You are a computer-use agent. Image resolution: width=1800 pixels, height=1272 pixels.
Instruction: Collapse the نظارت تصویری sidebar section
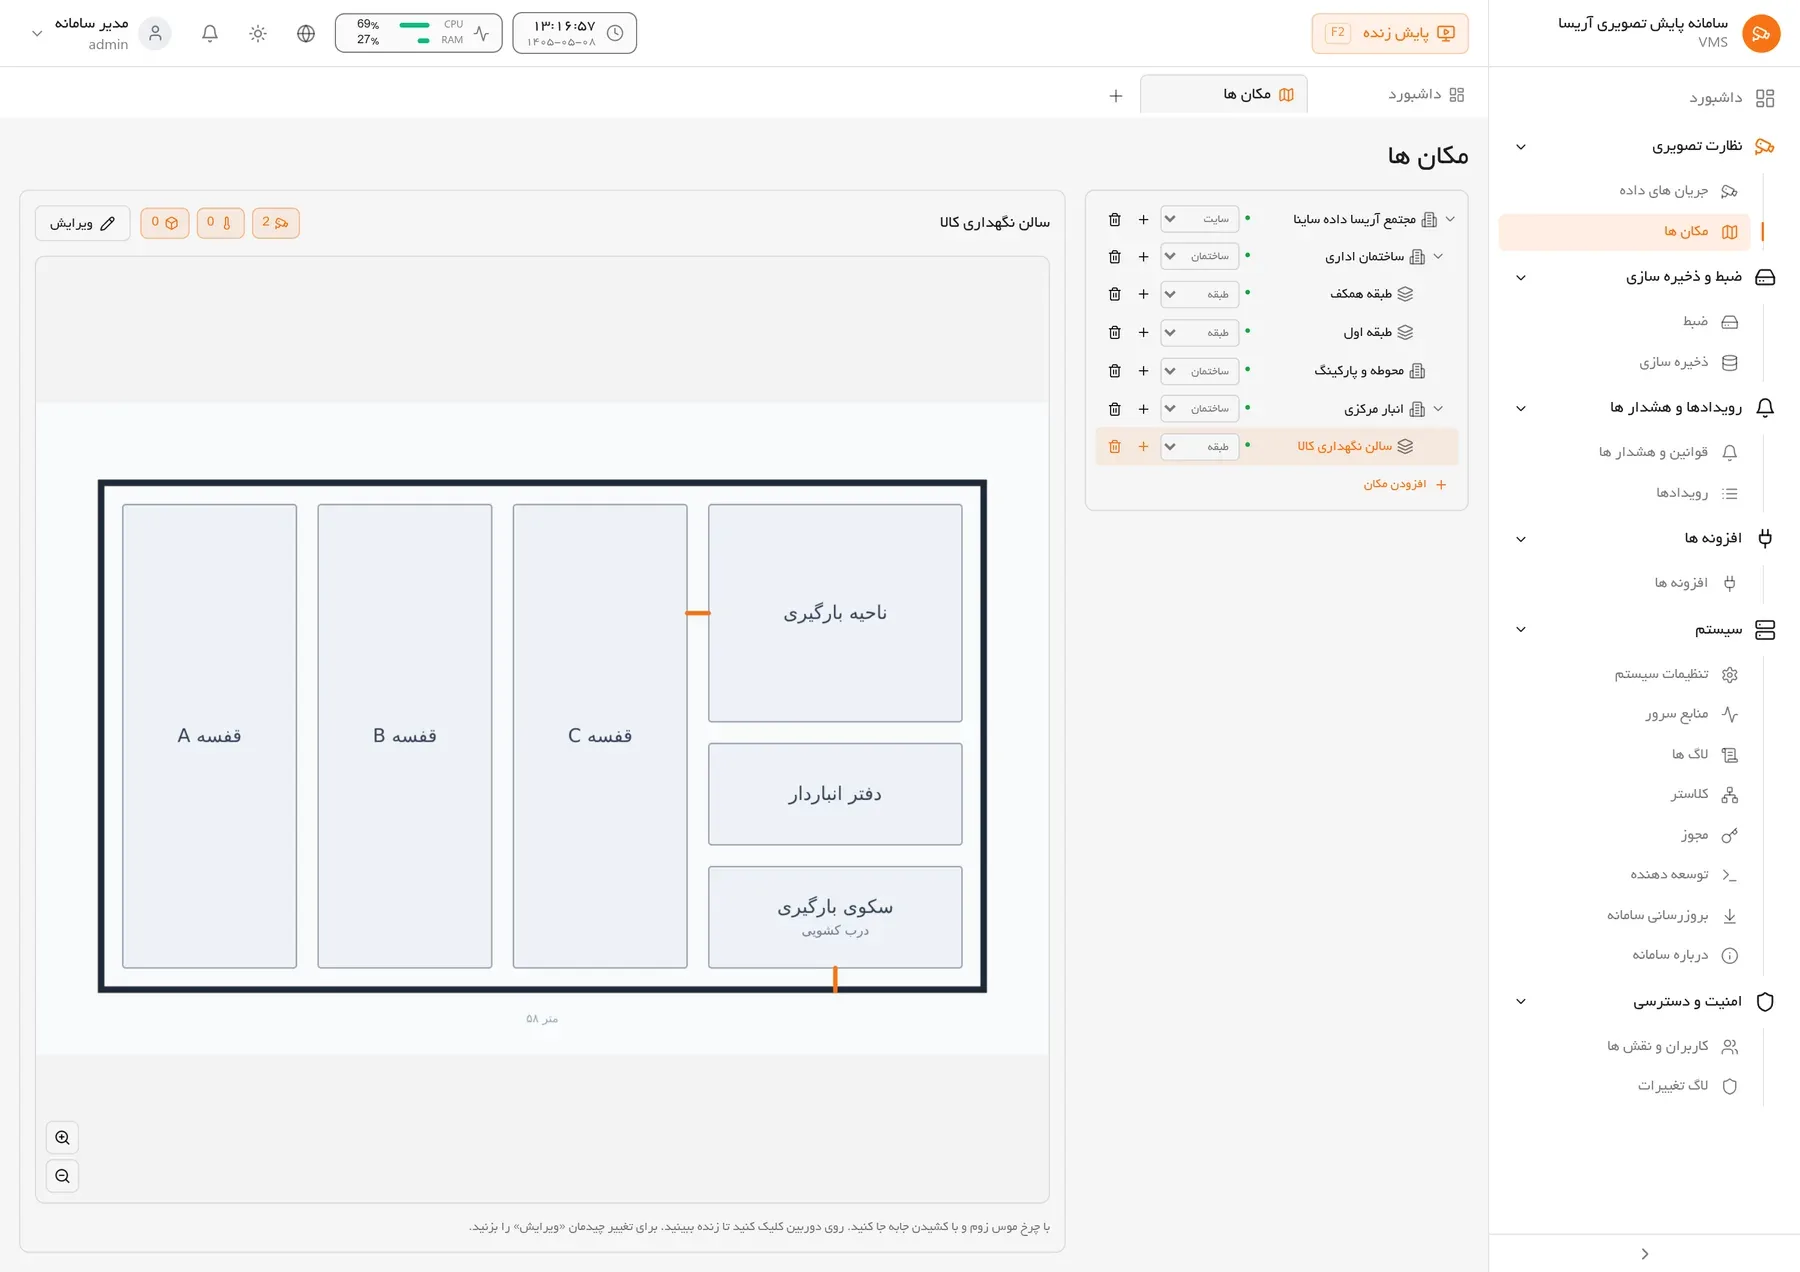tap(1521, 147)
